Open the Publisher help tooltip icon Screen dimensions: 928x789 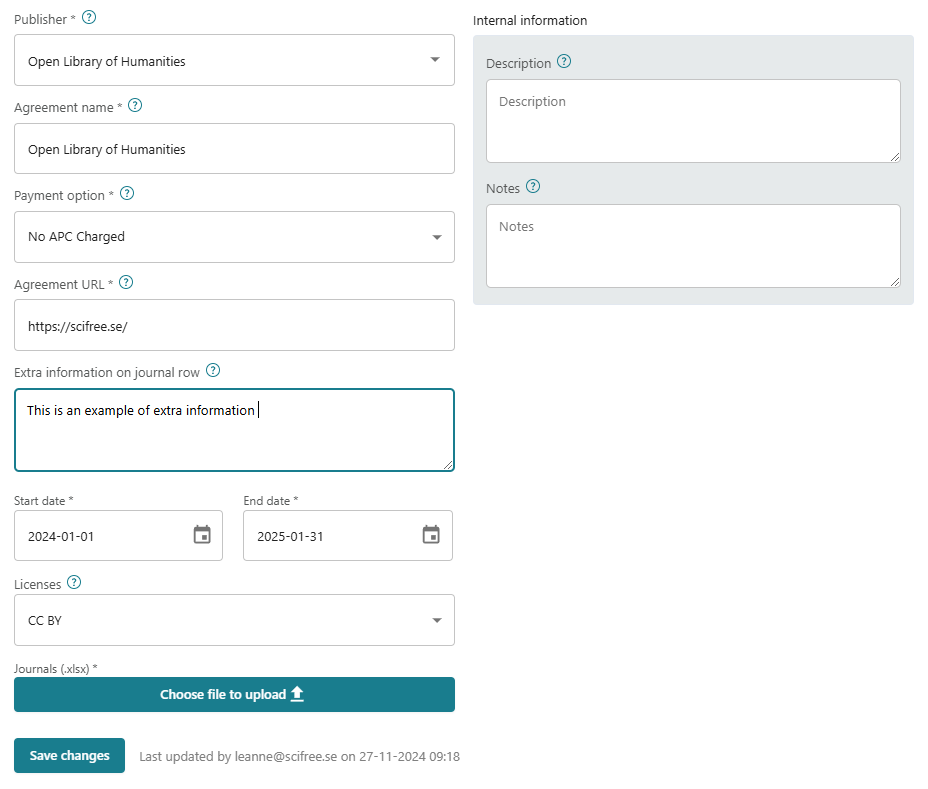point(88,17)
